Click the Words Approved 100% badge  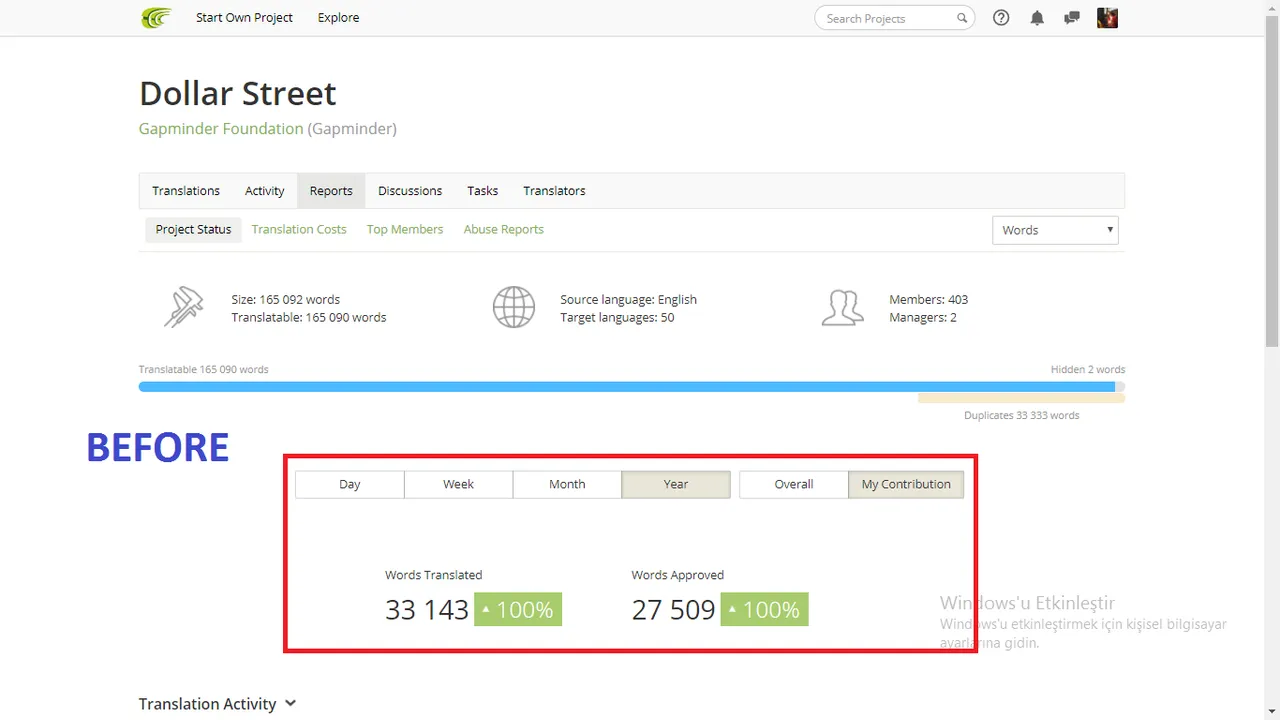click(764, 609)
